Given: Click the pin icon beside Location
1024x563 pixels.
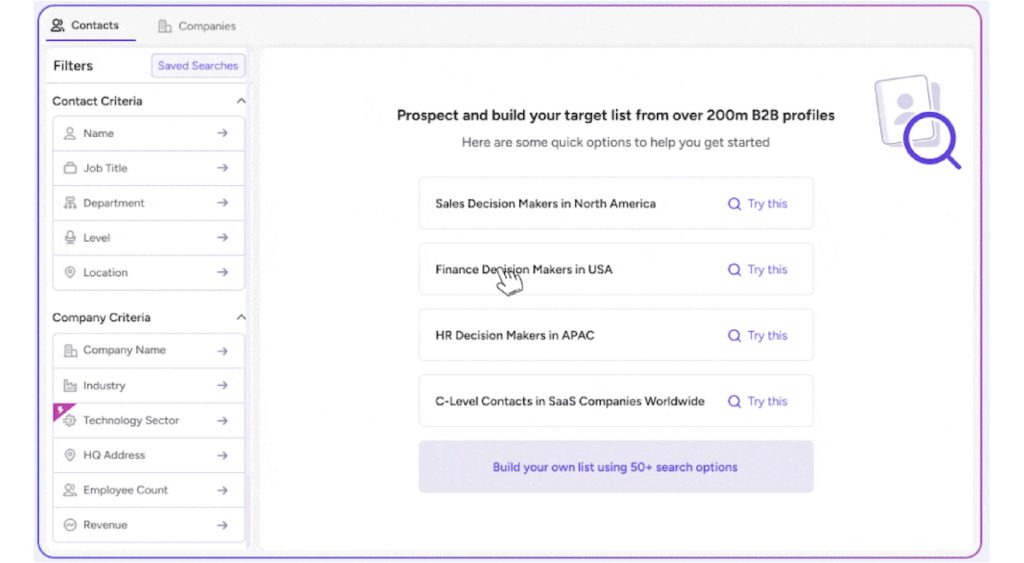Looking at the screenshot, I should click(x=70, y=272).
